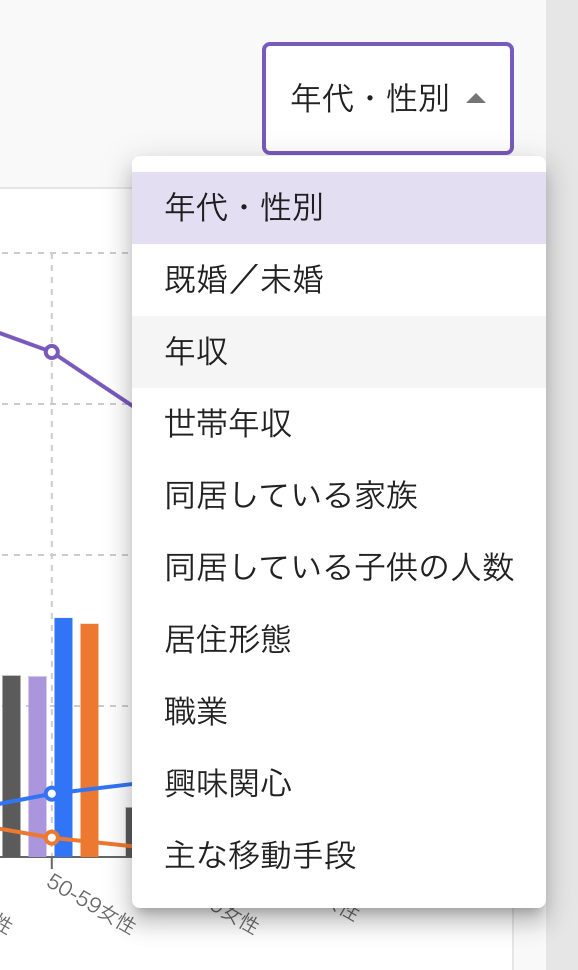Click the light purple bar in chart
This screenshot has height=970, width=578.
(x=37, y=766)
